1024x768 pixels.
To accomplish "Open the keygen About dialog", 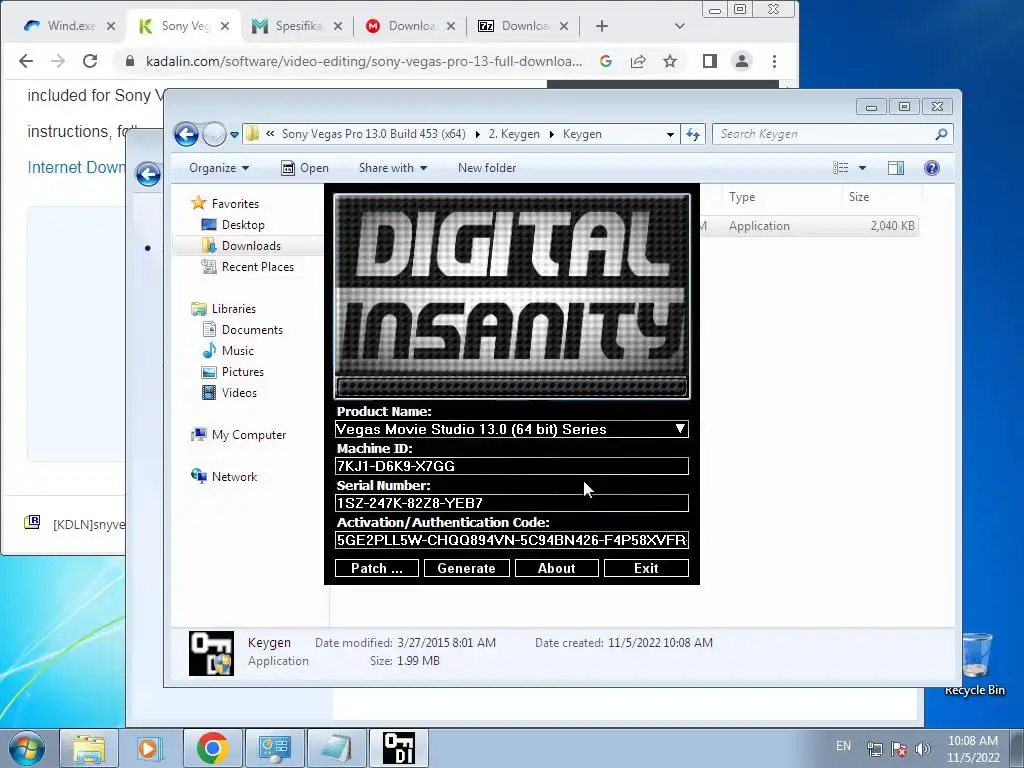I will pyautogui.click(x=556, y=568).
